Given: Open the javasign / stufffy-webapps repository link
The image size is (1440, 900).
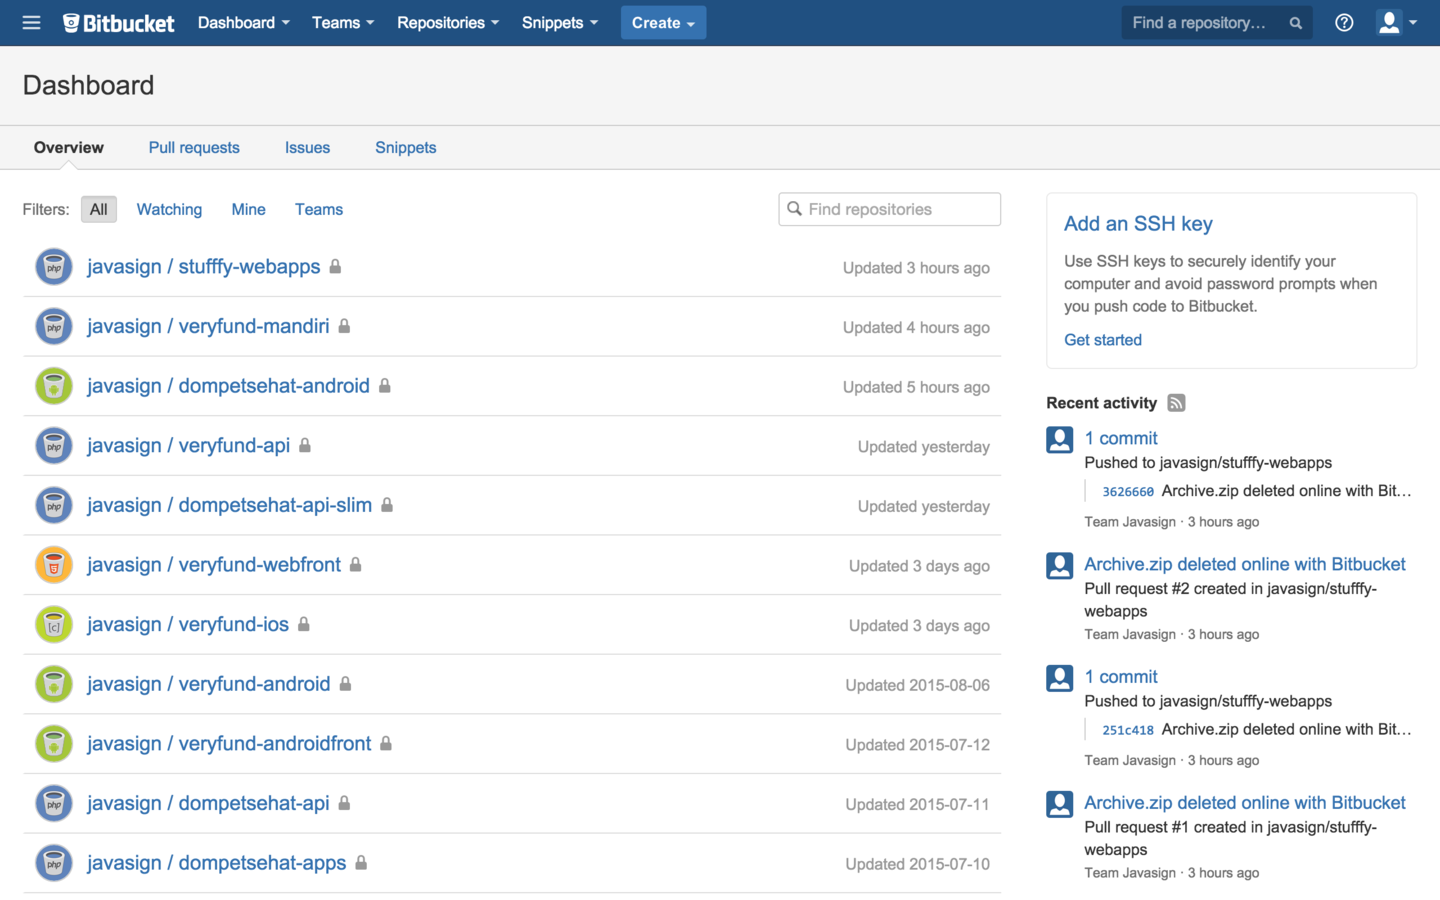Looking at the screenshot, I should point(204,267).
